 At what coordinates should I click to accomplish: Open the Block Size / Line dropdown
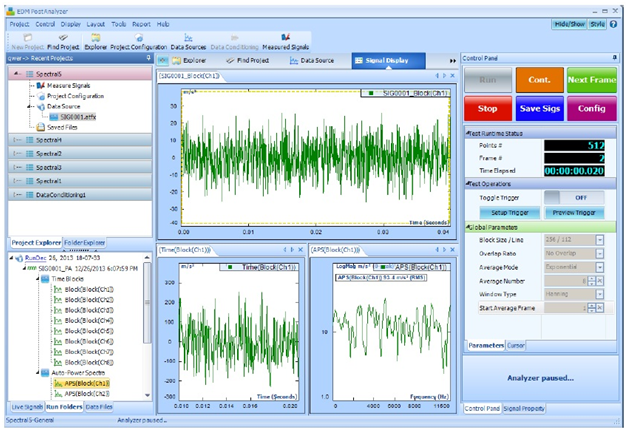coord(600,240)
